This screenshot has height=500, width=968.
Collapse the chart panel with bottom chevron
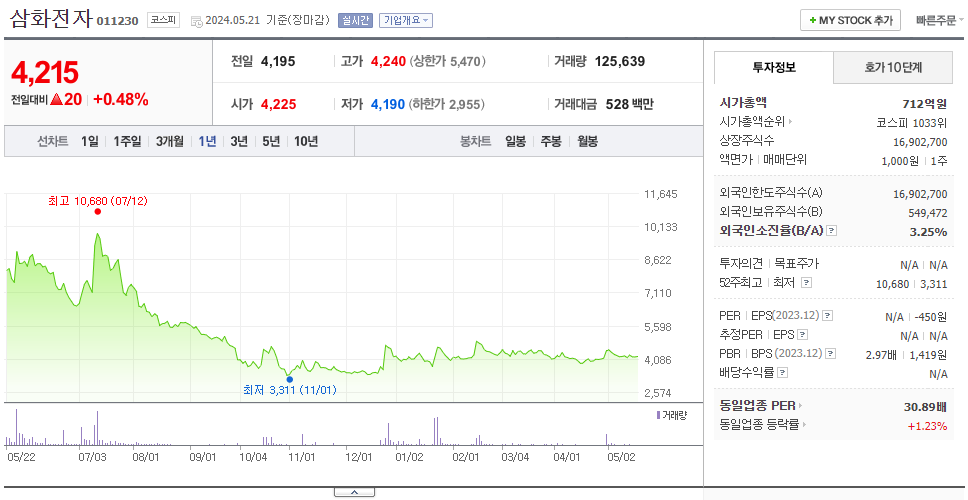pyautogui.click(x=354, y=492)
